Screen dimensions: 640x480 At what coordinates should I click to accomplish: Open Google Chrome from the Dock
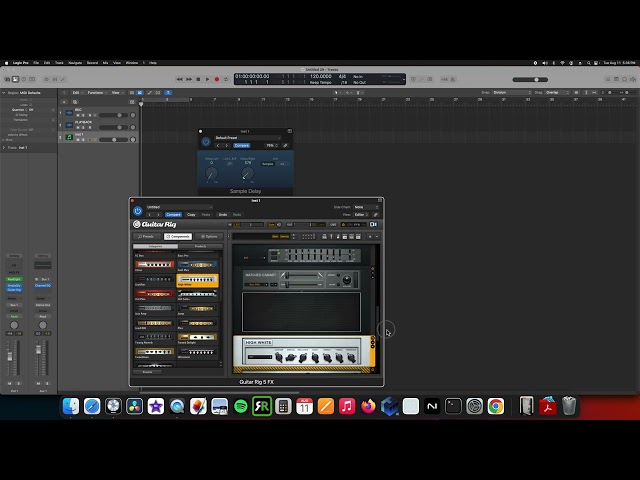[496, 407]
